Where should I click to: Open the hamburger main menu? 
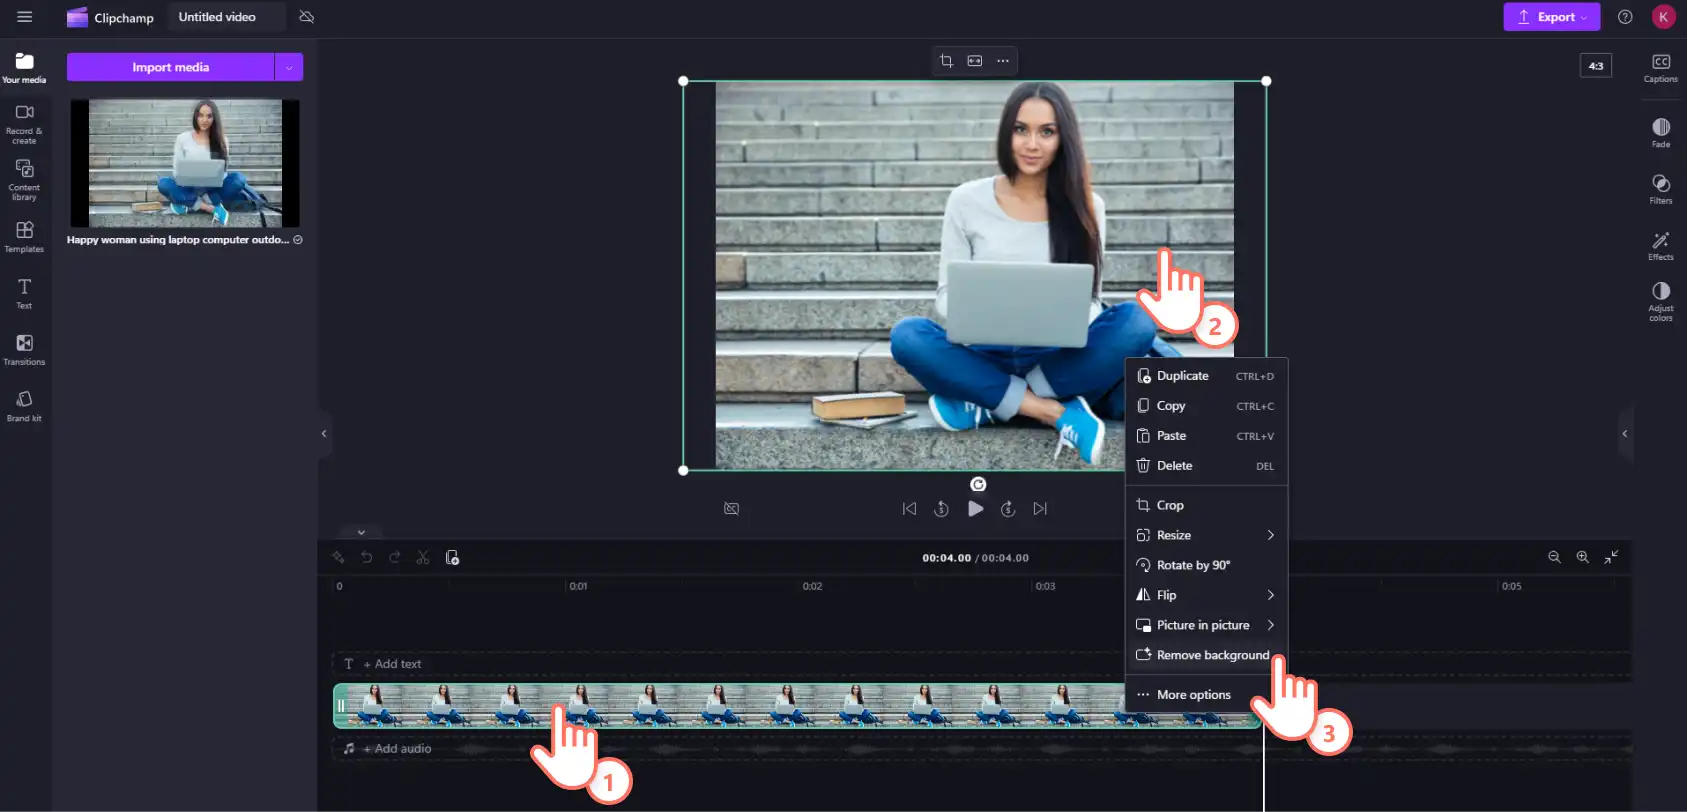(x=24, y=17)
